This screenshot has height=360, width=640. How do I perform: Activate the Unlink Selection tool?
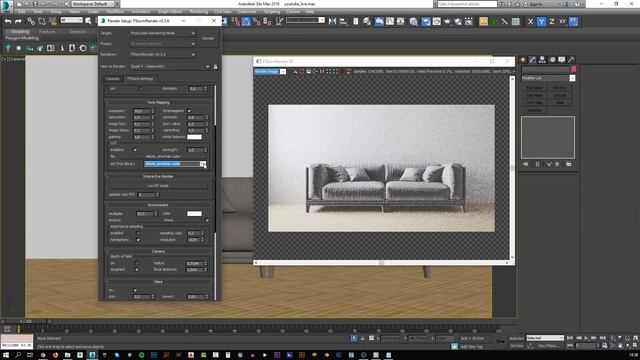click(42, 21)
